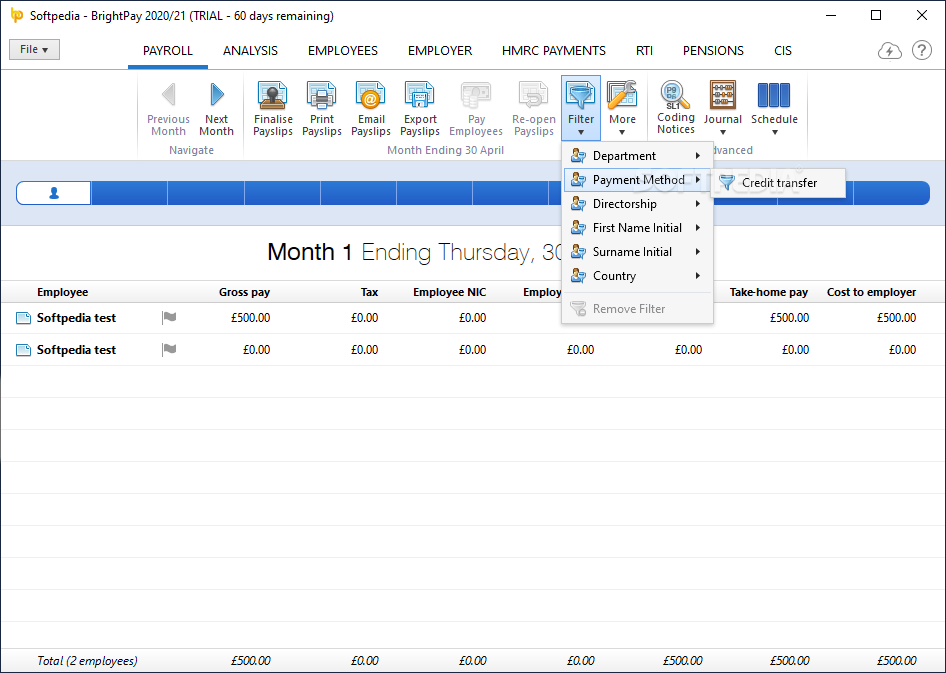The width and height of the screenshot is (946, 673).
Task: Click Email Payslips icon
Action: 370,95
